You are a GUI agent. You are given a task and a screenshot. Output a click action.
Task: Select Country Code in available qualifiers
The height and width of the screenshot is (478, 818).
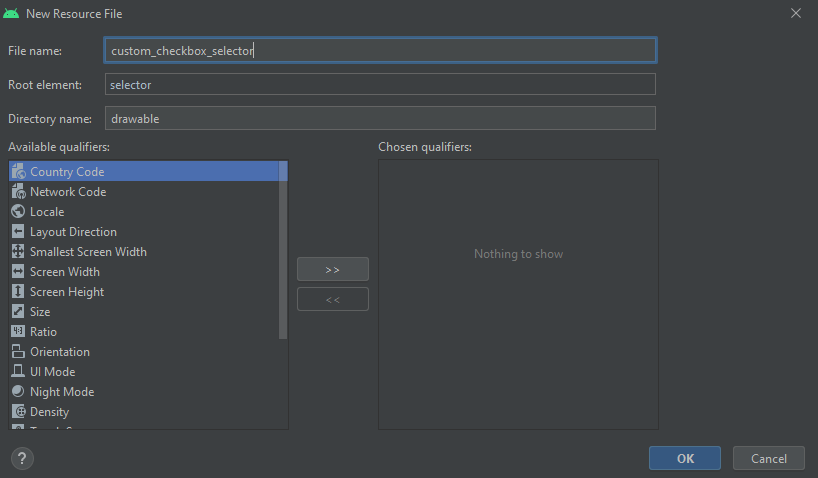tap(144, 171)
